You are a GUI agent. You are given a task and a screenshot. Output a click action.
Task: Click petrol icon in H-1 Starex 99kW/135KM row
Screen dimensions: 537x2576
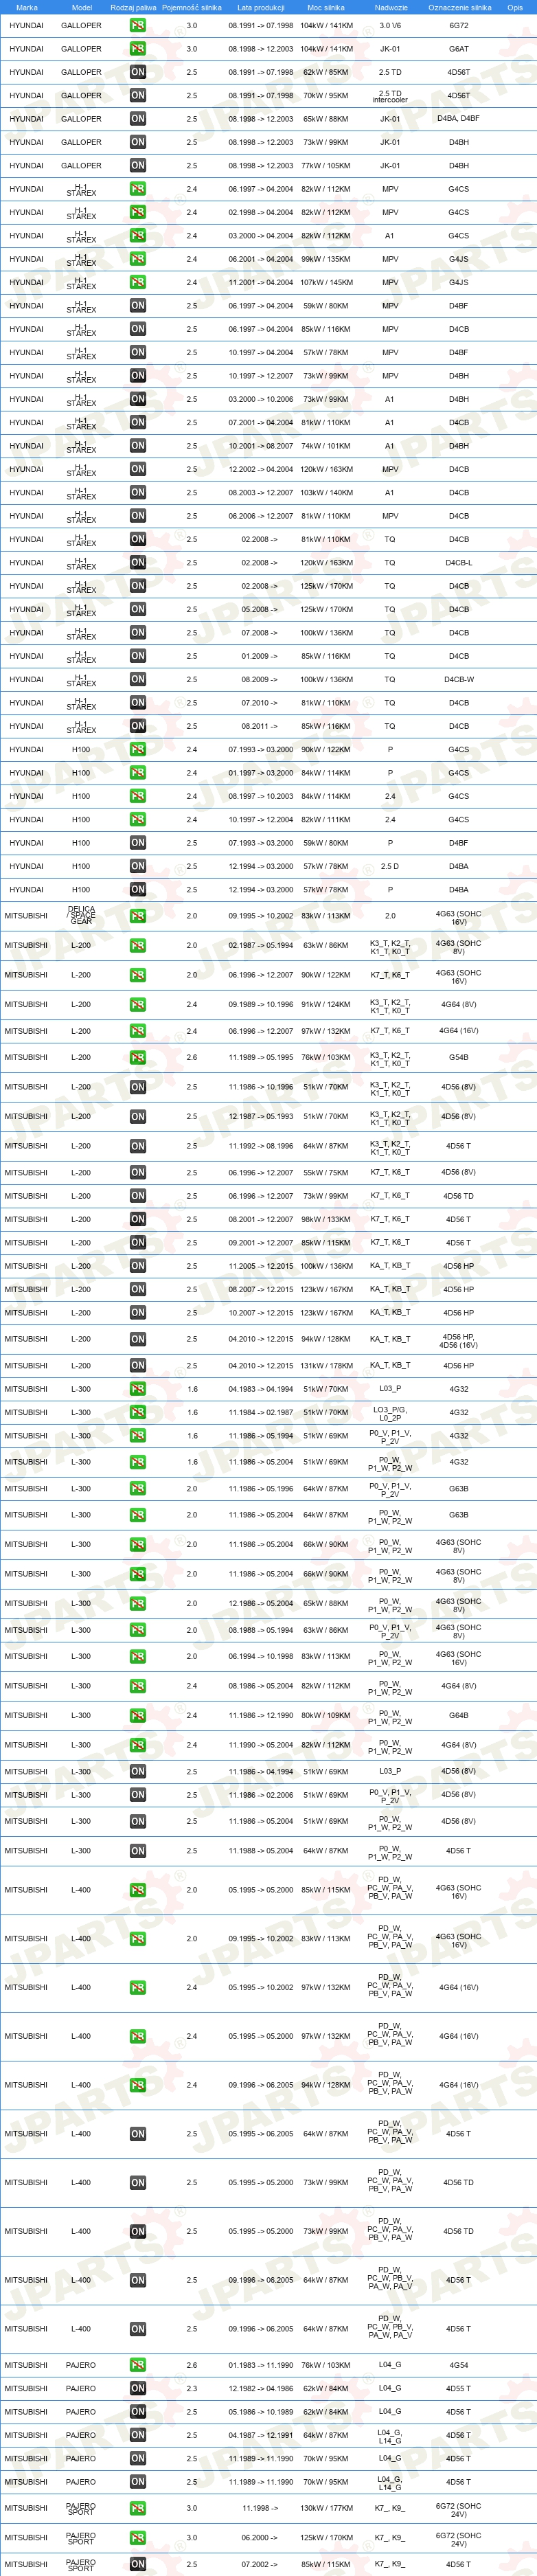(x=137, y=259)
